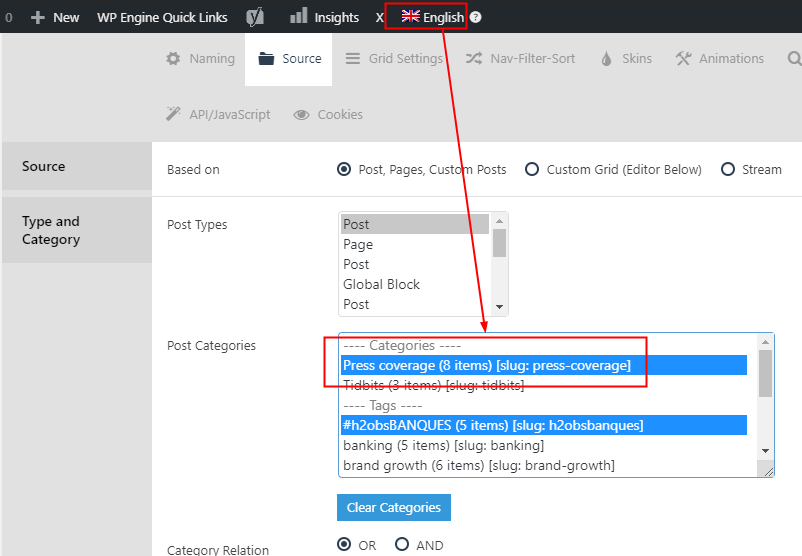Select Tidbits (3 items) category
The height and width of the screenshot is (556, 802).
544,385
